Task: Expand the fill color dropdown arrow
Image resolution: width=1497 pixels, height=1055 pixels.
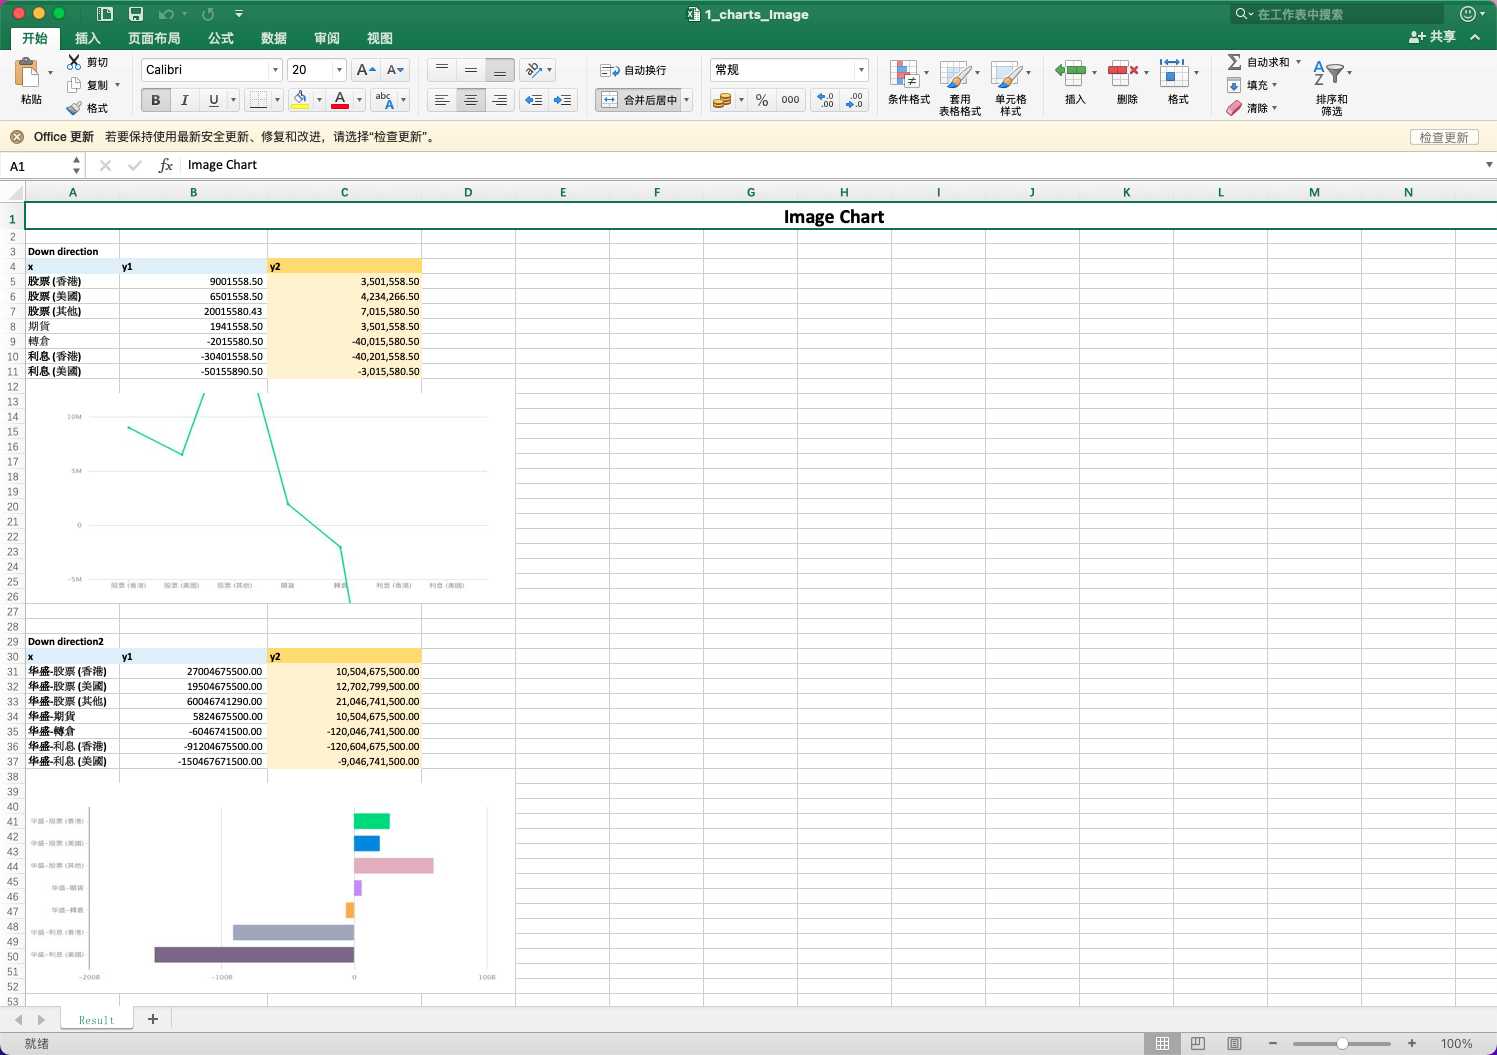Action: [x=319, y=100]
